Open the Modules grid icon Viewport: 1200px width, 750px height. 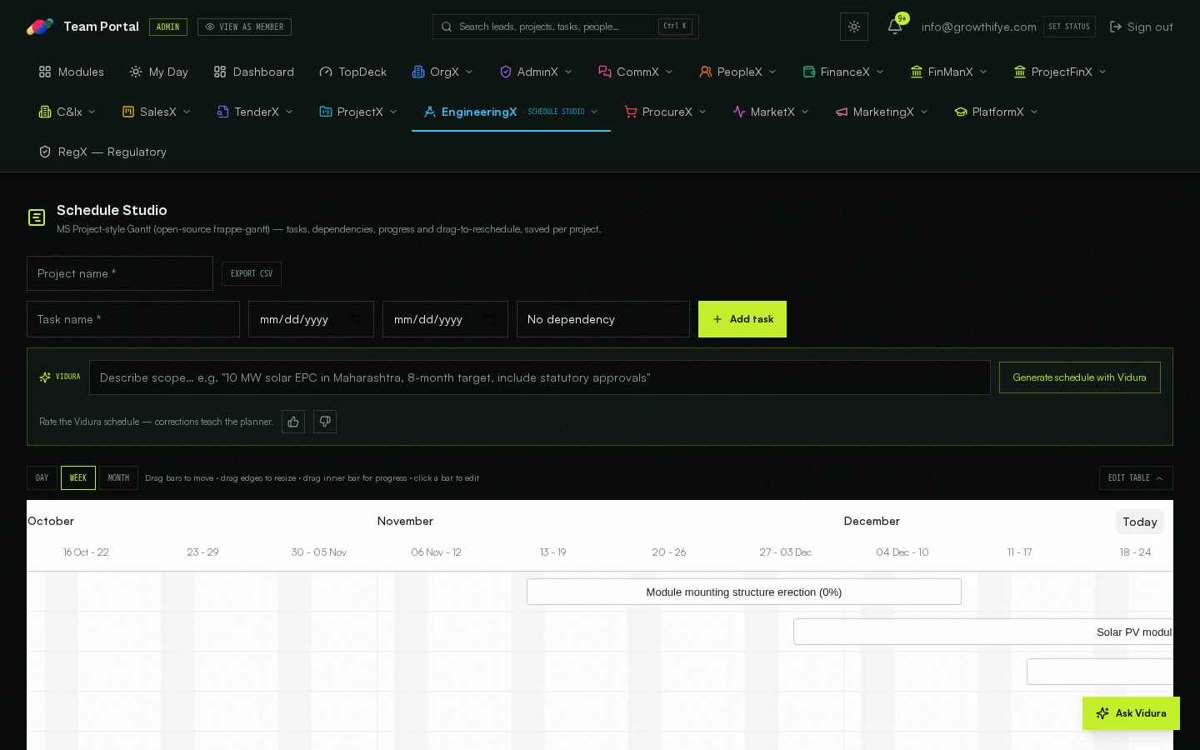click(45, 72)
